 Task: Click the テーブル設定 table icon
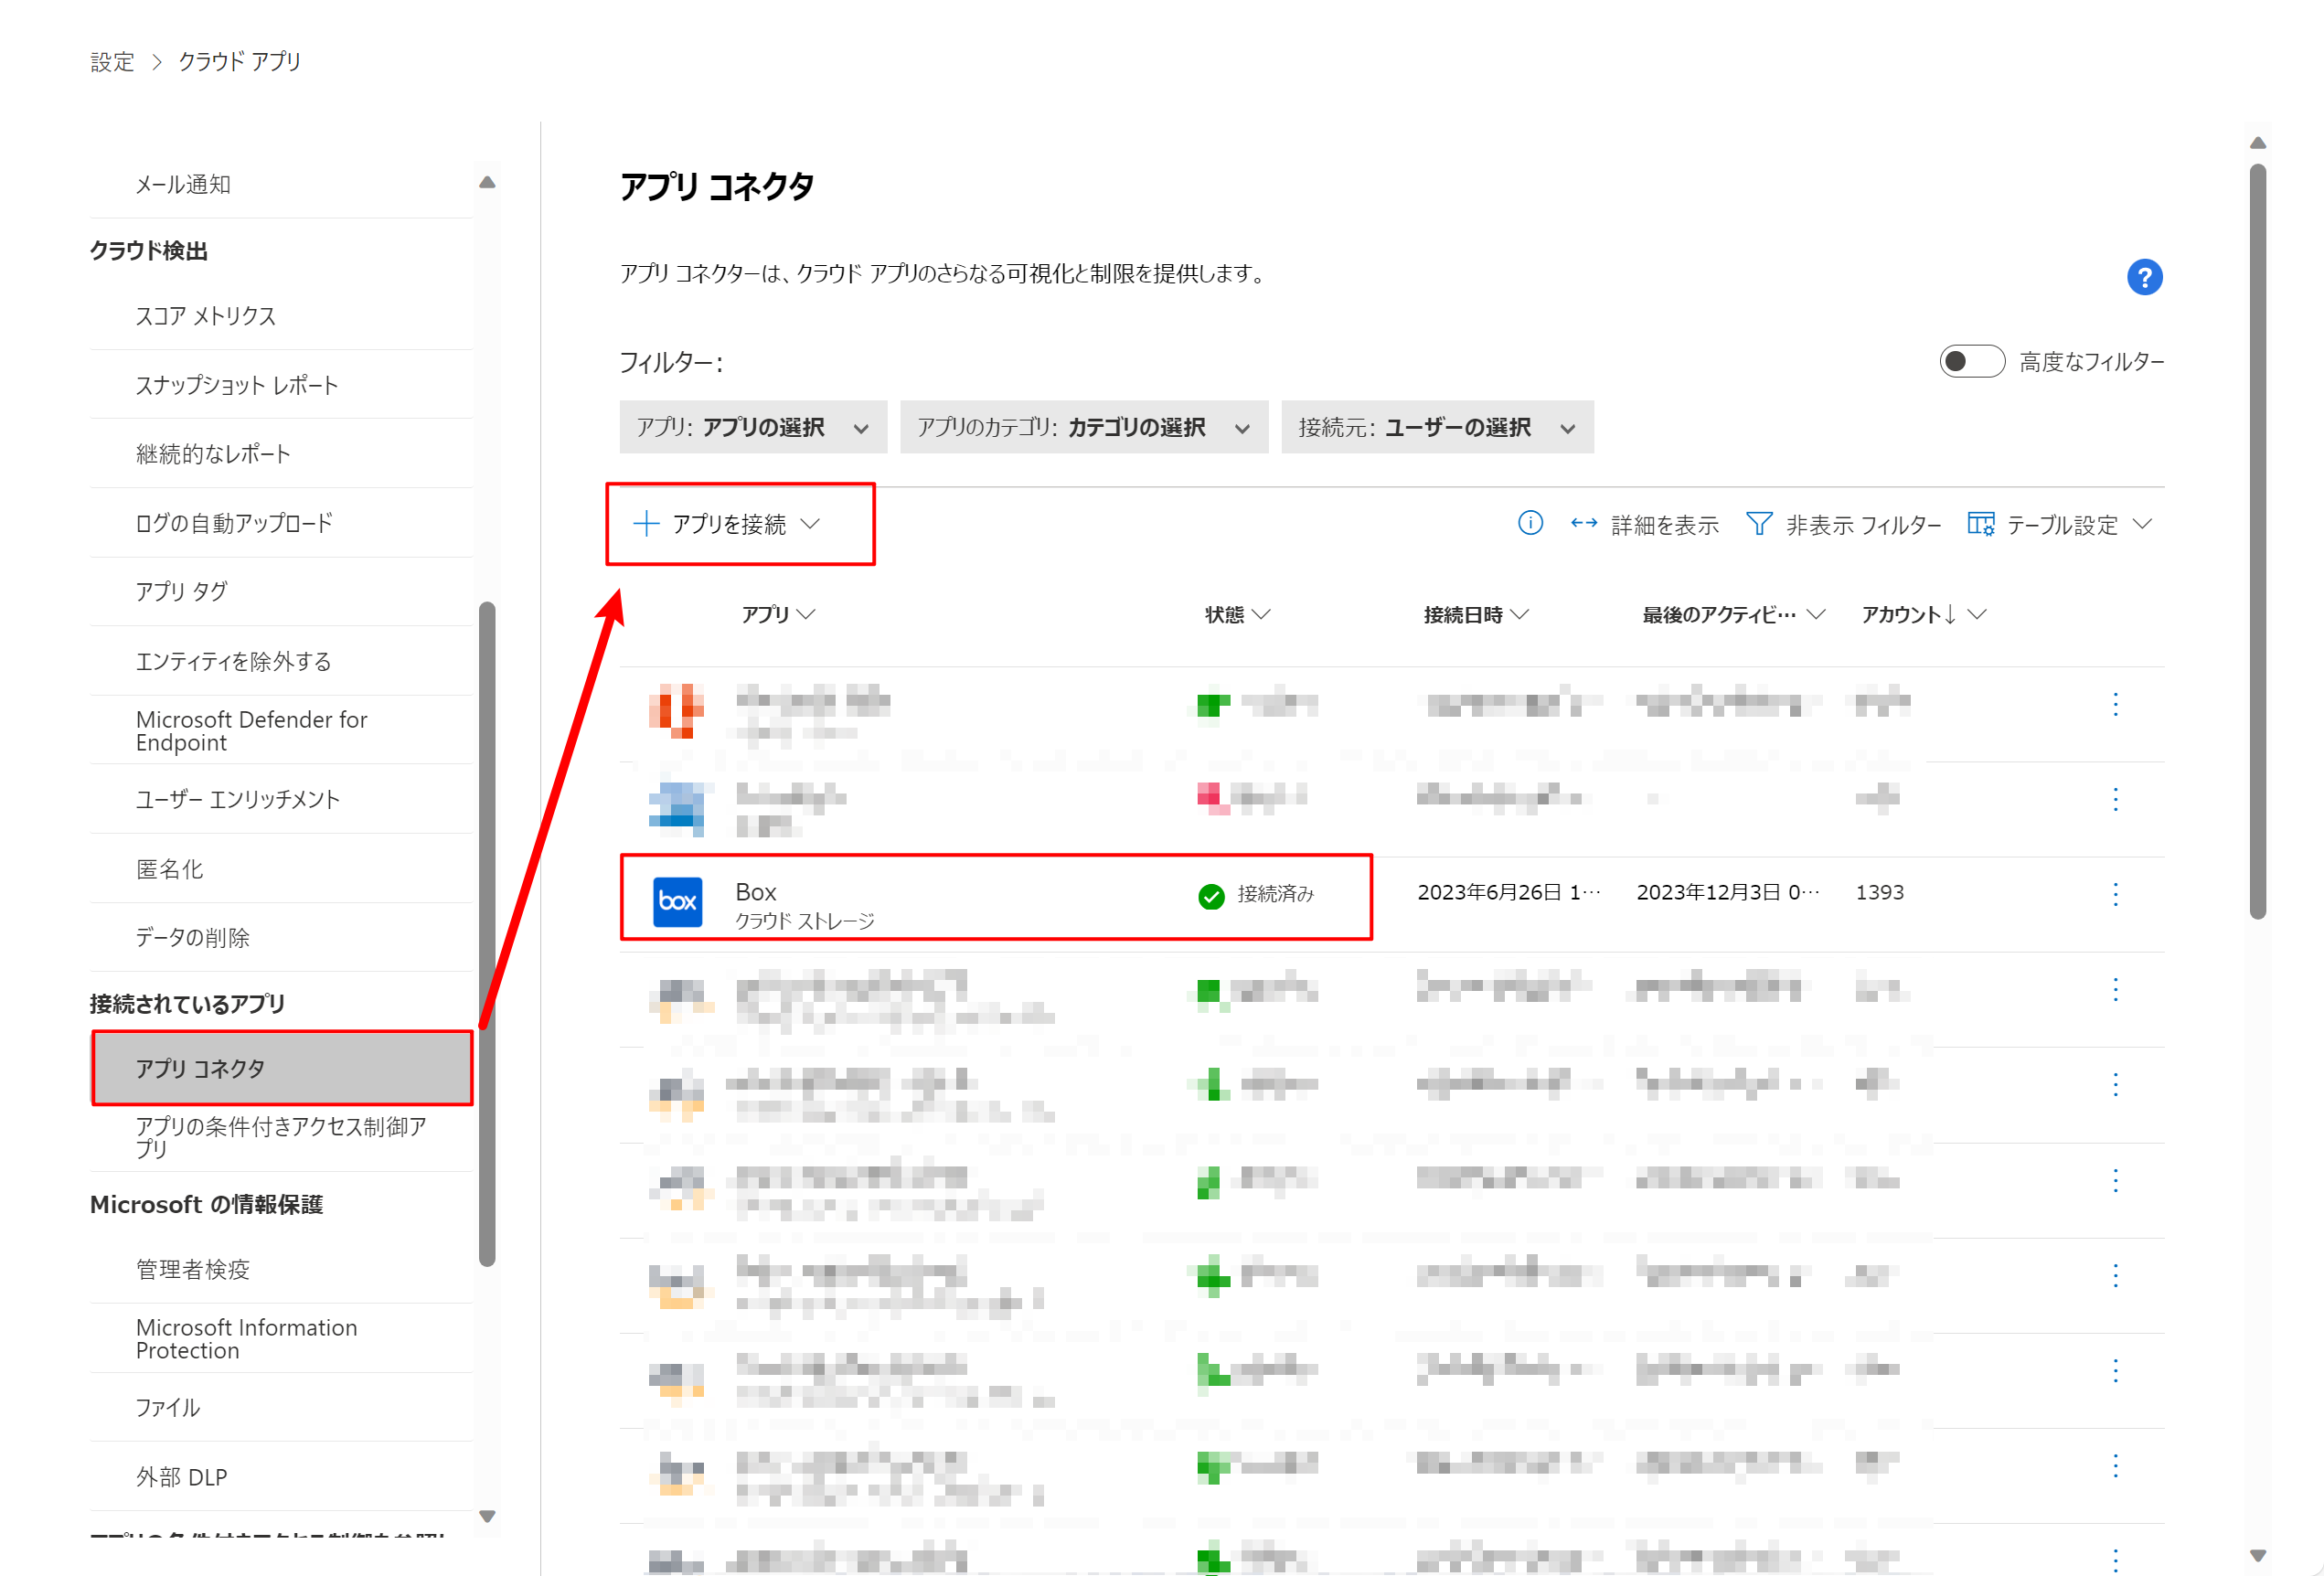(x=1980, y=523)
